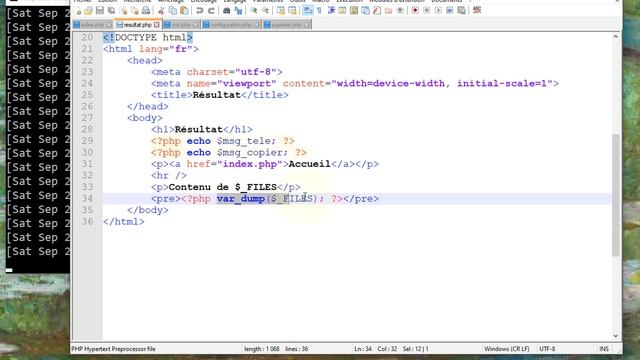Click line number 36 in margin
The height and width of the screenshot is (360, 640).
[x=87, y=222]
